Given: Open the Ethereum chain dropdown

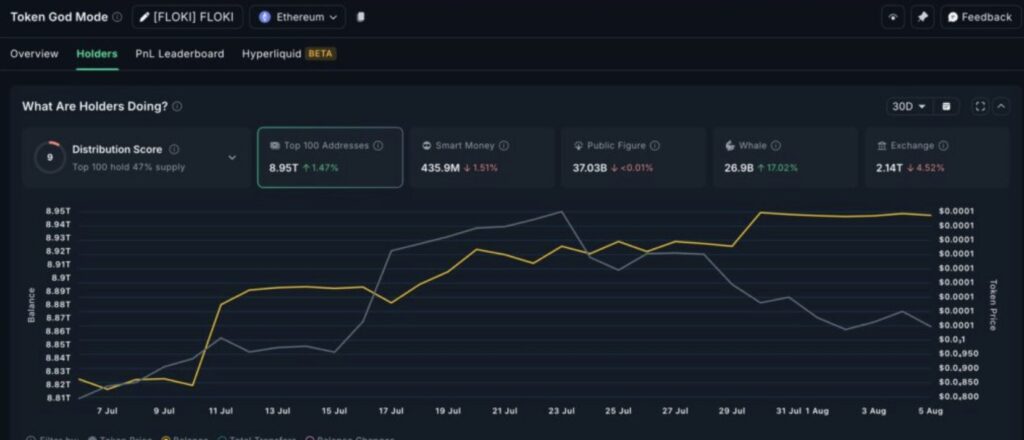Looking at the screenshot, I should click(297, 17).
